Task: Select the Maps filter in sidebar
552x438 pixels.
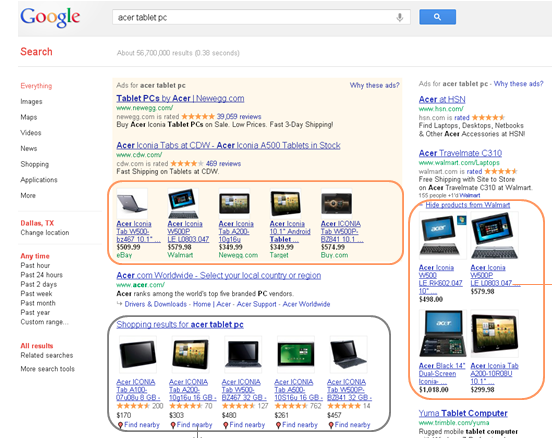Action: click(x=29, y=117)
